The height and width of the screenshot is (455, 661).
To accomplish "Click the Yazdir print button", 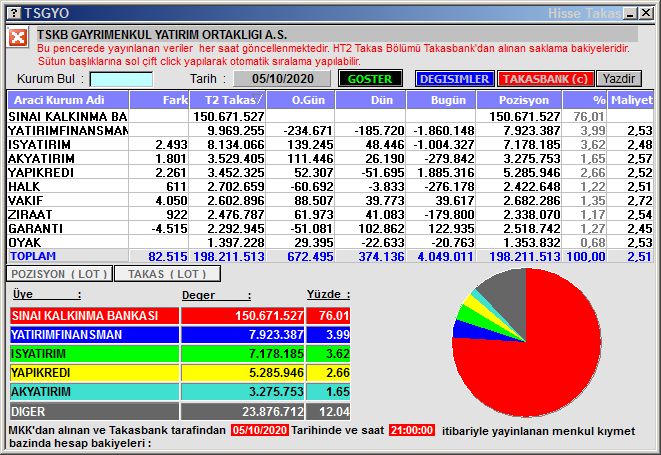I will [x=619, y=79].
